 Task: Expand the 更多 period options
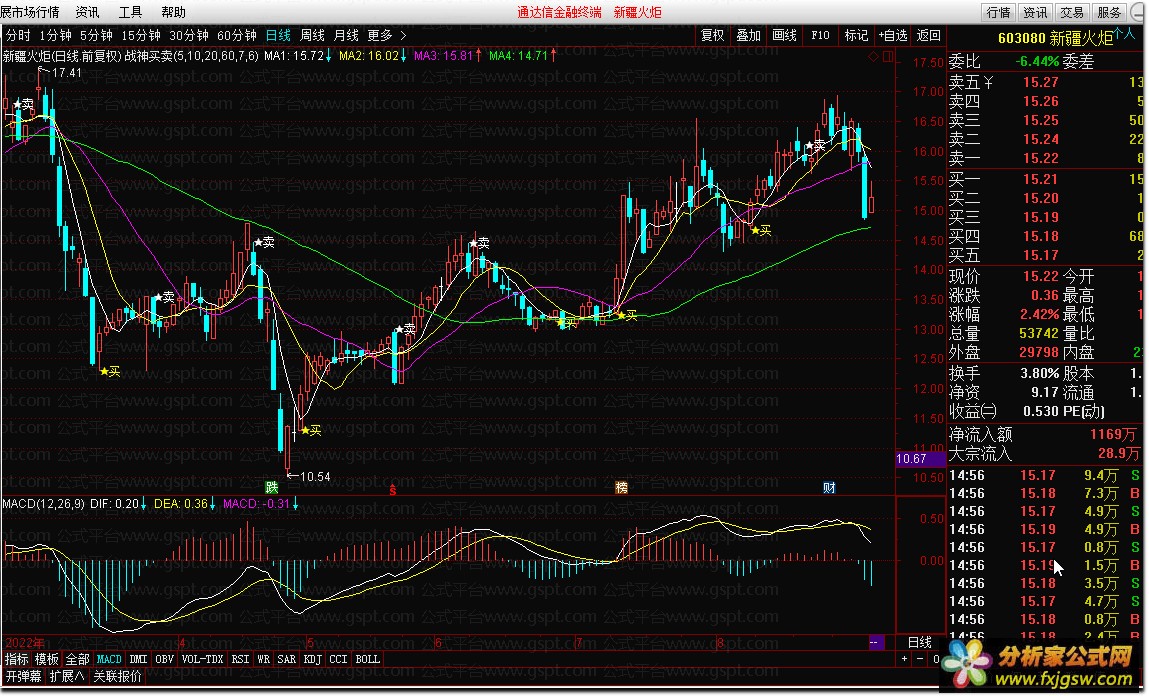pyautogui.click(x=386, y=35)
